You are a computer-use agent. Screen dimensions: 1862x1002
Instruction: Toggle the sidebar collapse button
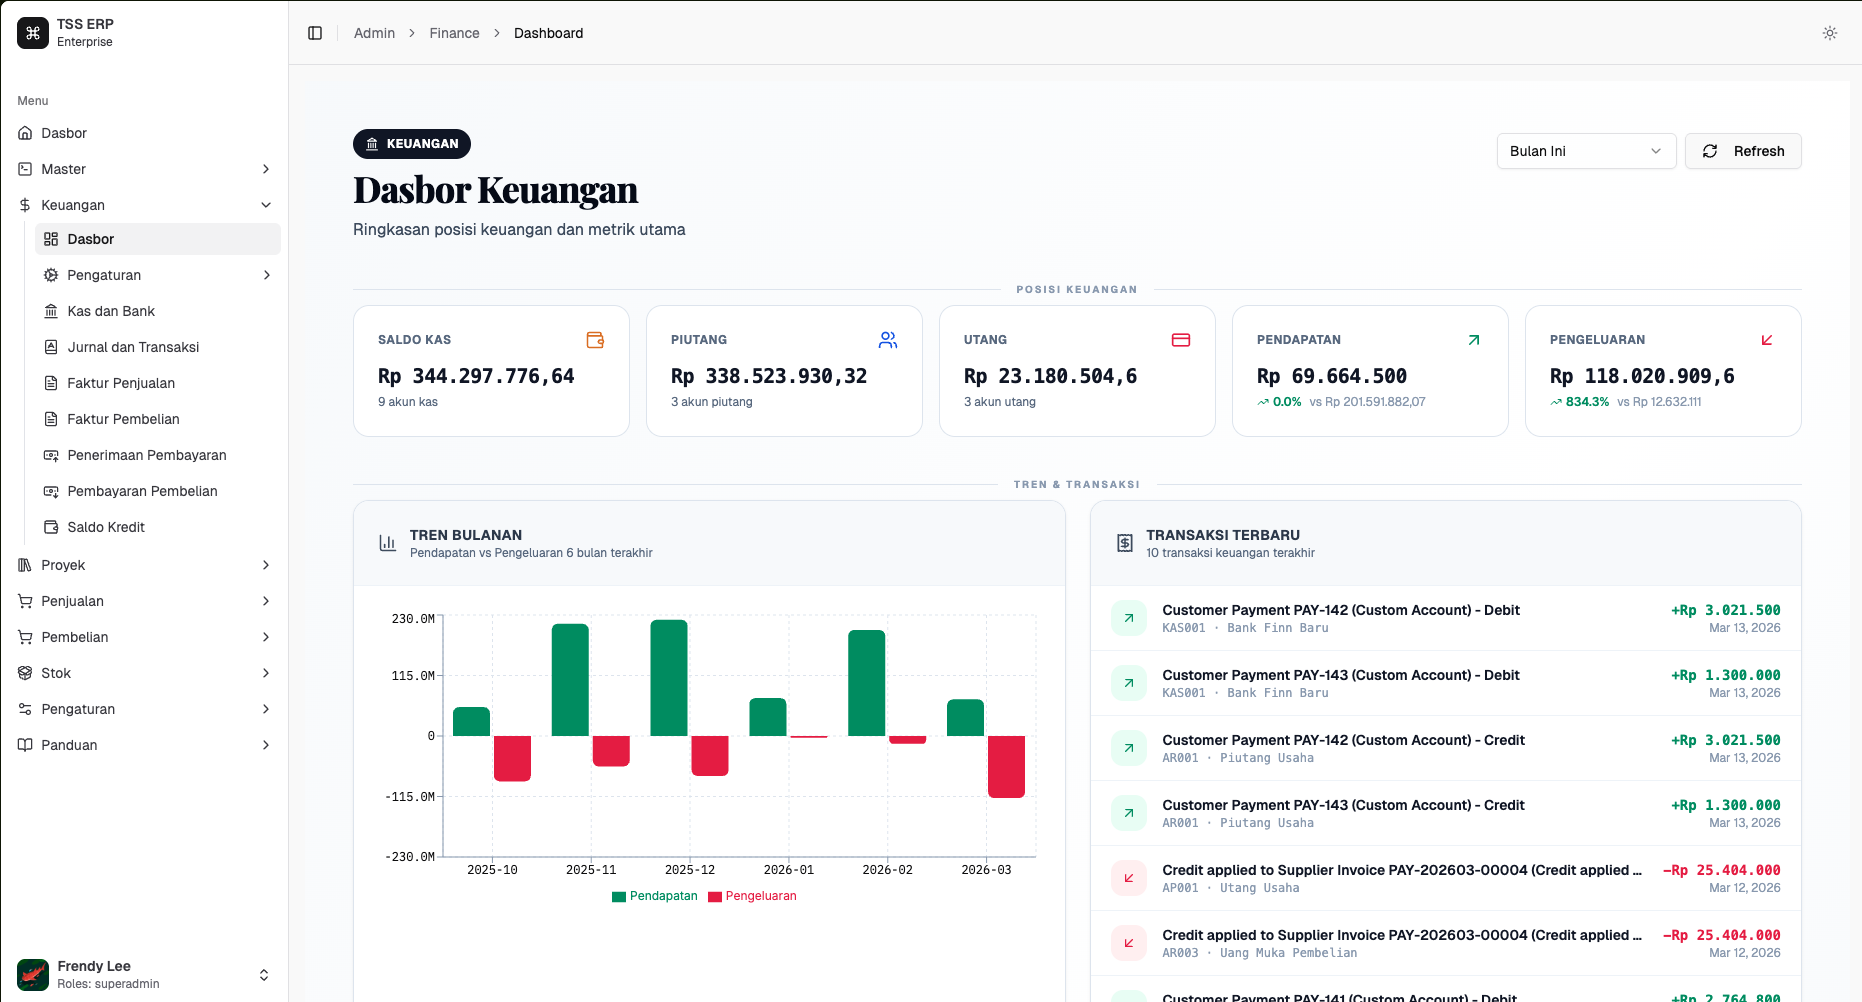coord(315,32)
